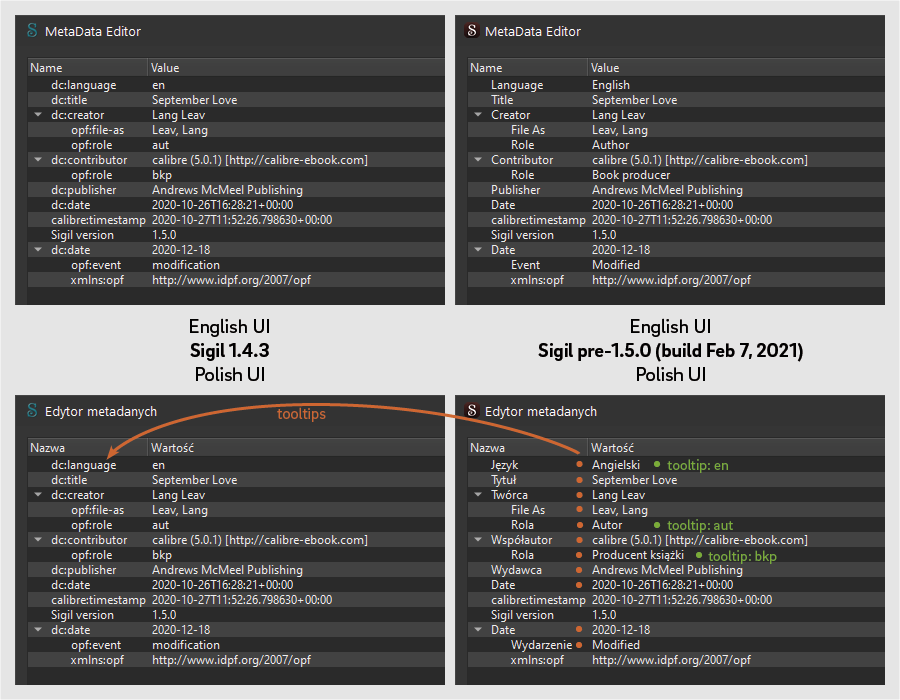The width and height of the screenshot is (900, 700).
Task: Collapse Date 2020-12-18 row in English MetaData Editor
Action: 478,250
